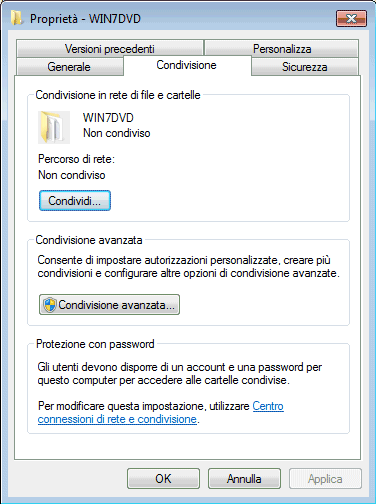Open the Personalizza tab

(x=282, y=49)
